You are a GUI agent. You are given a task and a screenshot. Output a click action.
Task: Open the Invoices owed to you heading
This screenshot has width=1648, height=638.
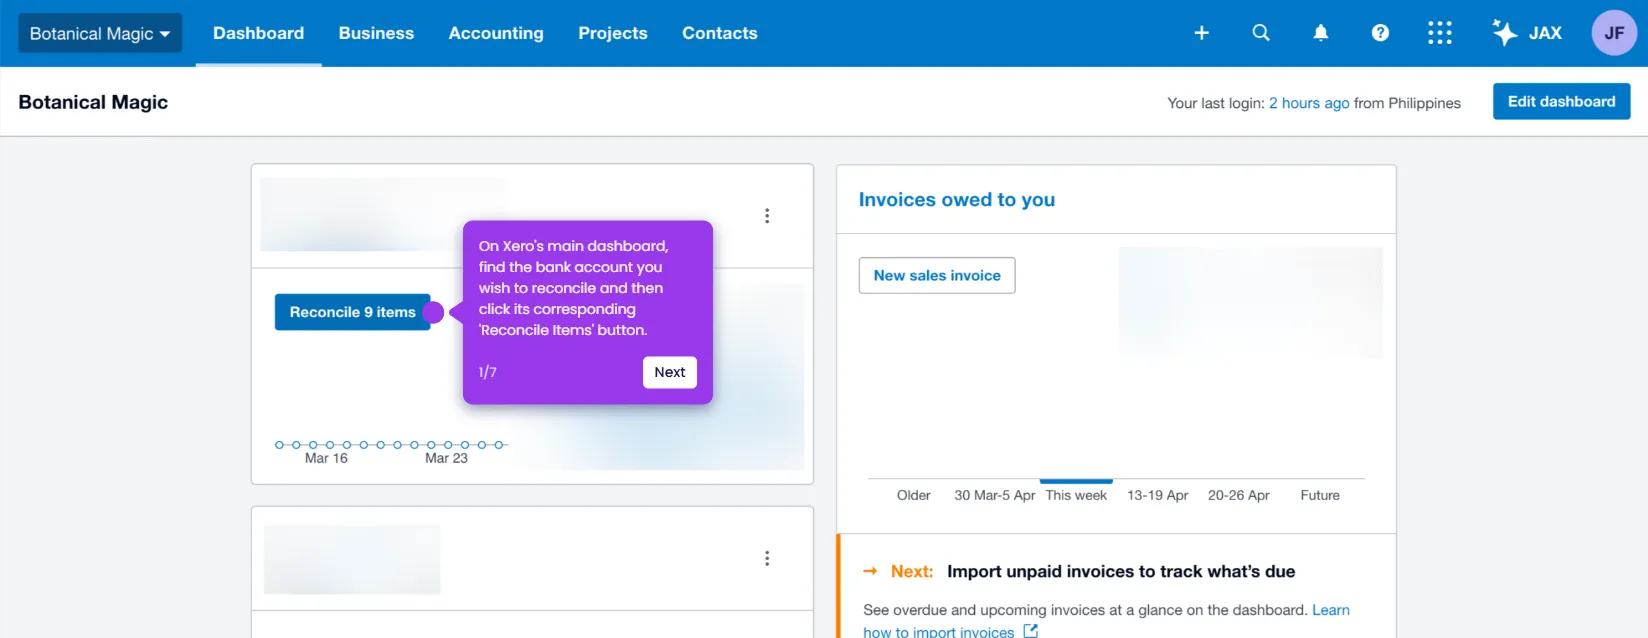[x=957, y=199]
